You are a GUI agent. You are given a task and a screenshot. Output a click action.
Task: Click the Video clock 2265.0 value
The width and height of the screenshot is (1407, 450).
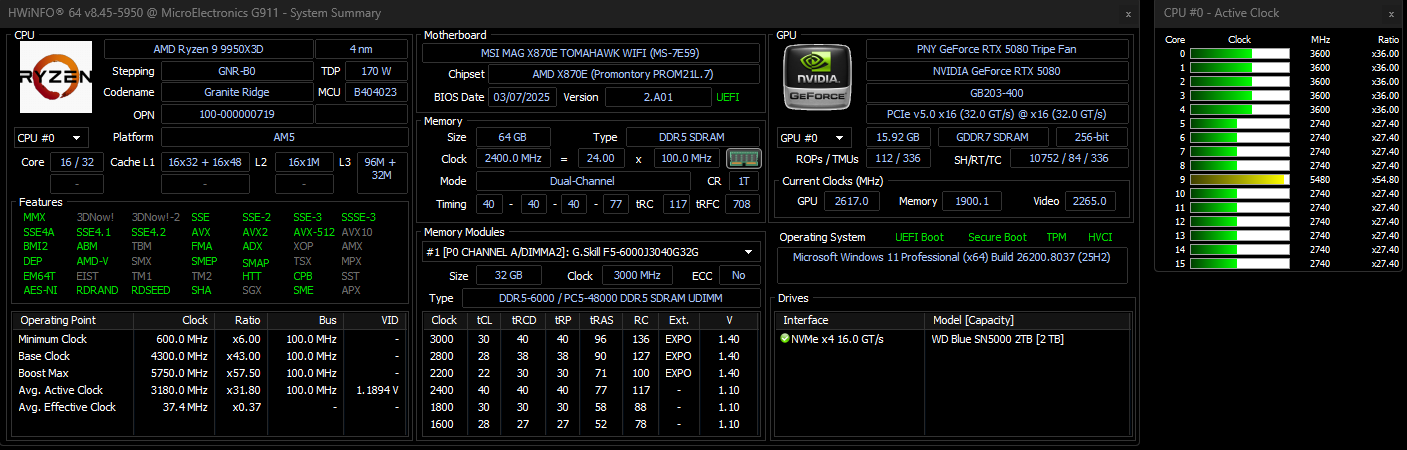click(1090, 201)
